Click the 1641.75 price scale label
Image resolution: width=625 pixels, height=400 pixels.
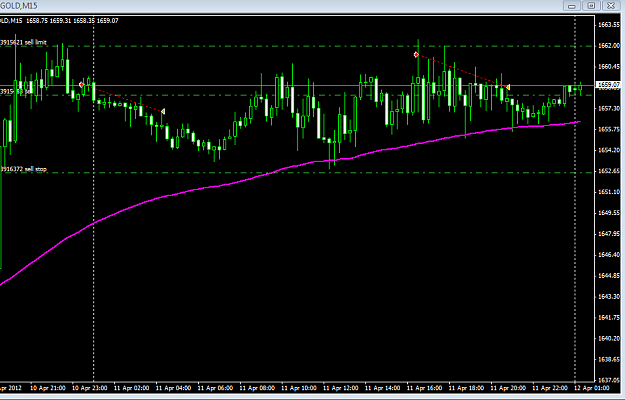pyautogui.click(x=609, y=317)
